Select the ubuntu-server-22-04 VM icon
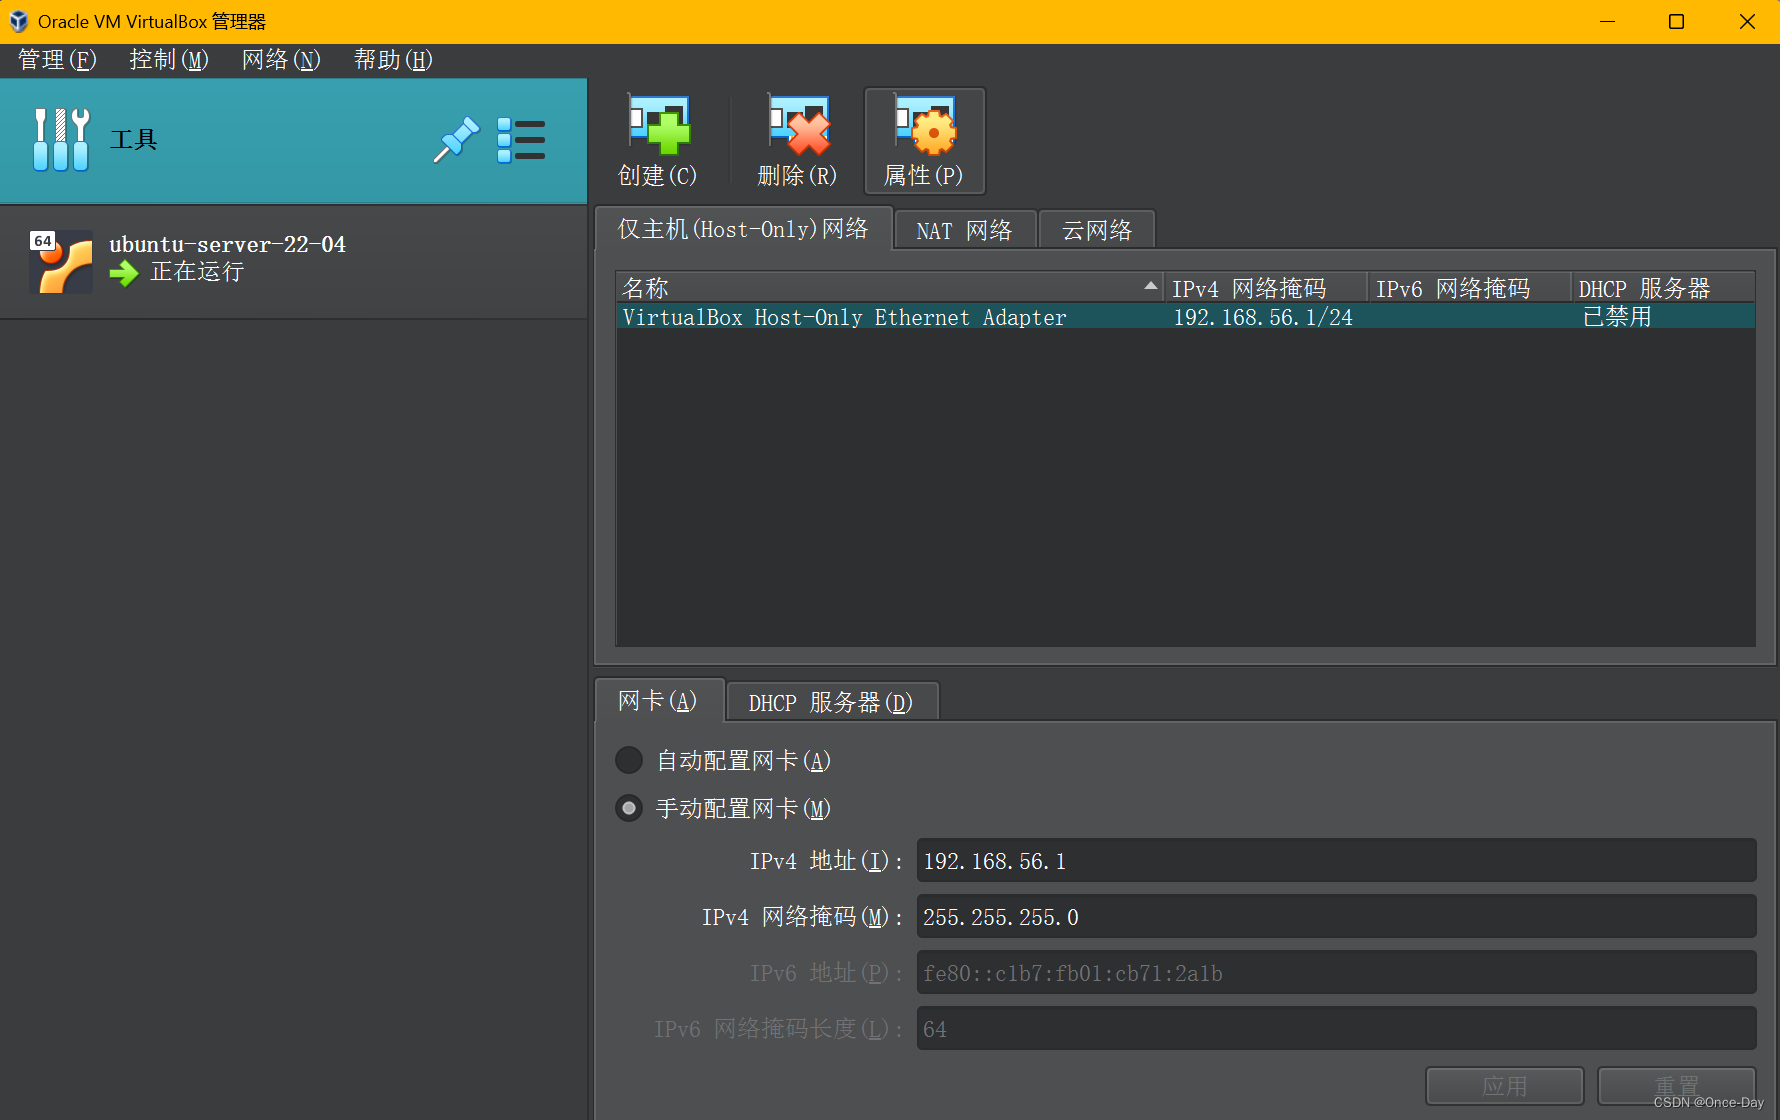This screenshot has width=1780, height=1120. pyautogui.click(x=62, y=261)
